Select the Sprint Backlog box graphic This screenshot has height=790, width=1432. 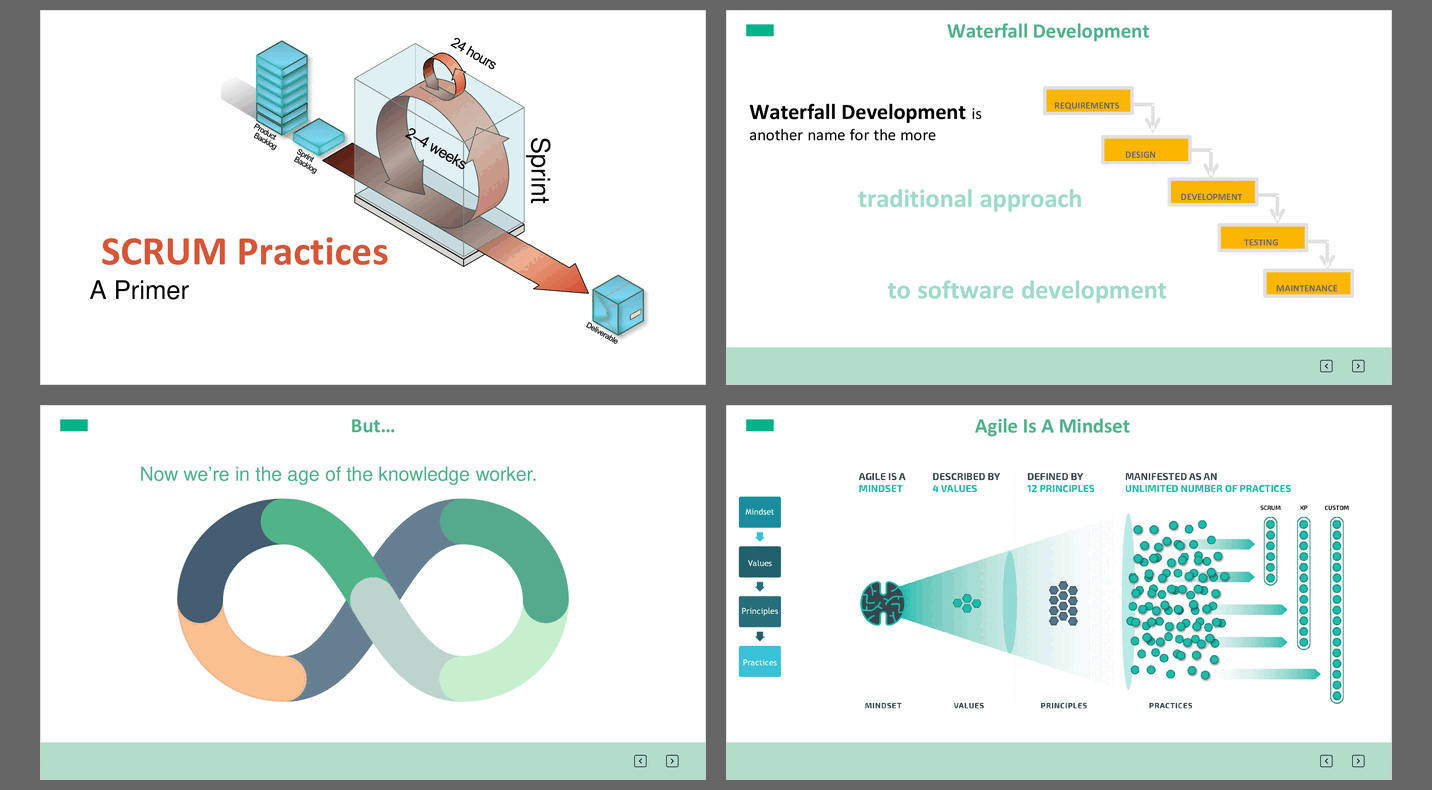320,137
